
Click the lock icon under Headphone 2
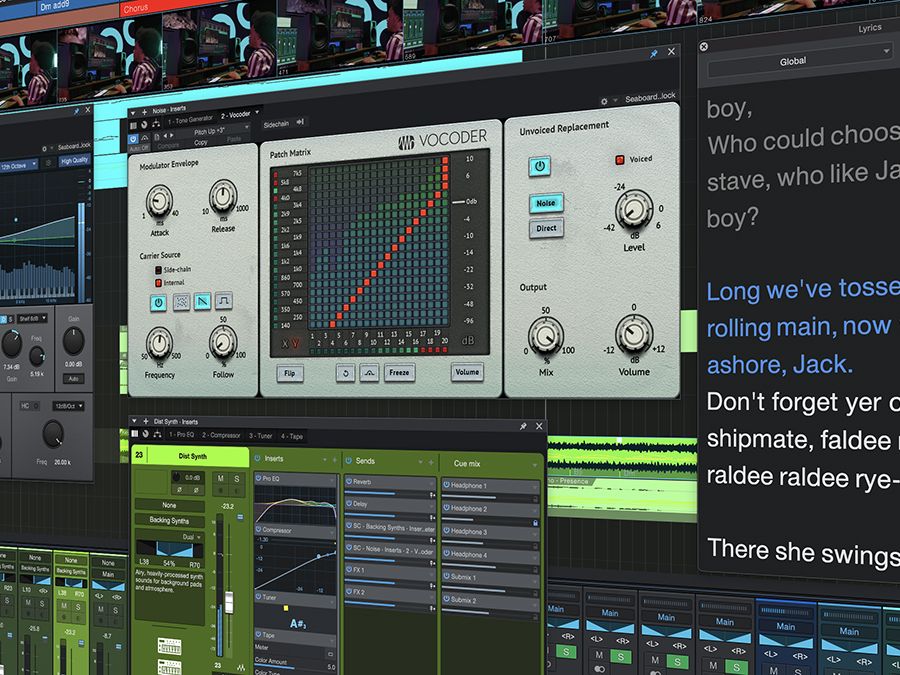tap(535, 523)
